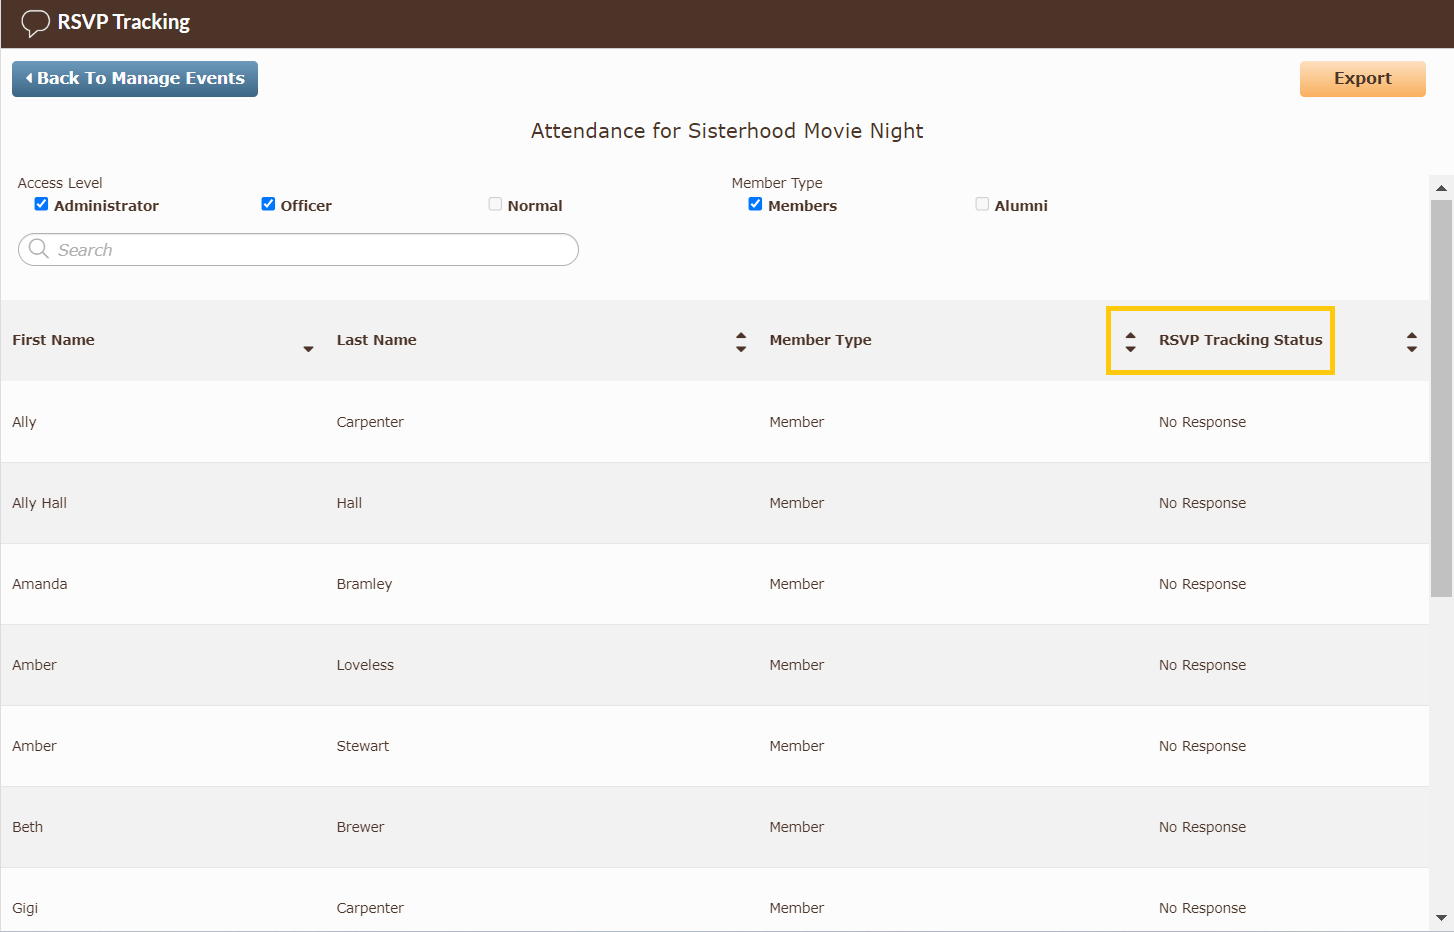Enable the Alumni checkbox
This screenshot has height=932, width=1454.
coord(982,204)
